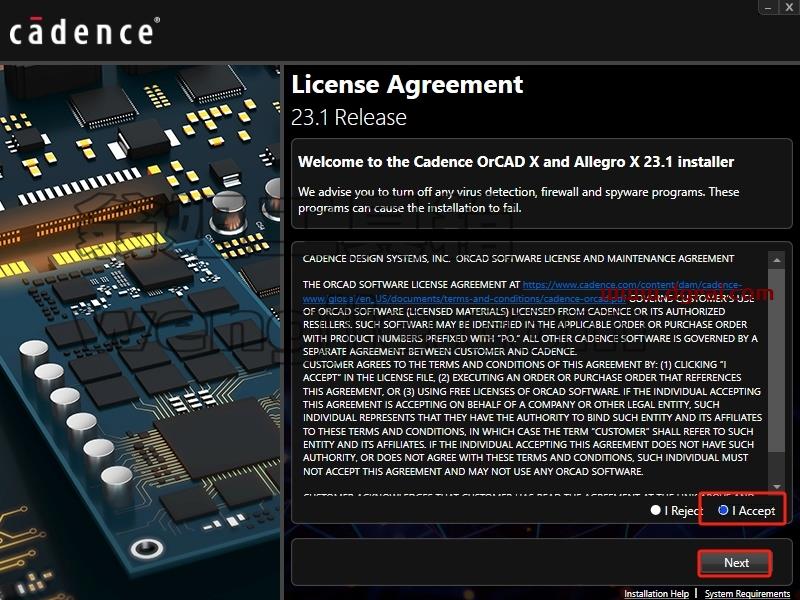This screenshot has width=800, height=600.
Task: Open the System Requirements link
Action: point(747,593)
